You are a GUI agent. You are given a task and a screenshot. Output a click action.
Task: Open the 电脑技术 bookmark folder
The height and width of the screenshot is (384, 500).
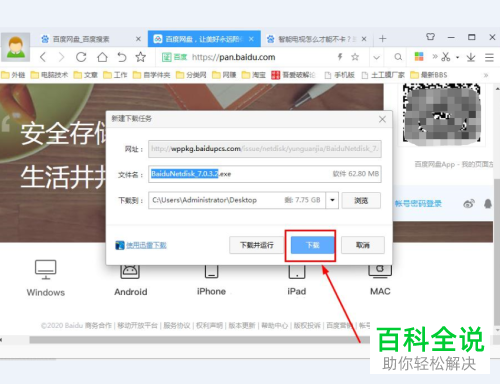click(49, 75)
